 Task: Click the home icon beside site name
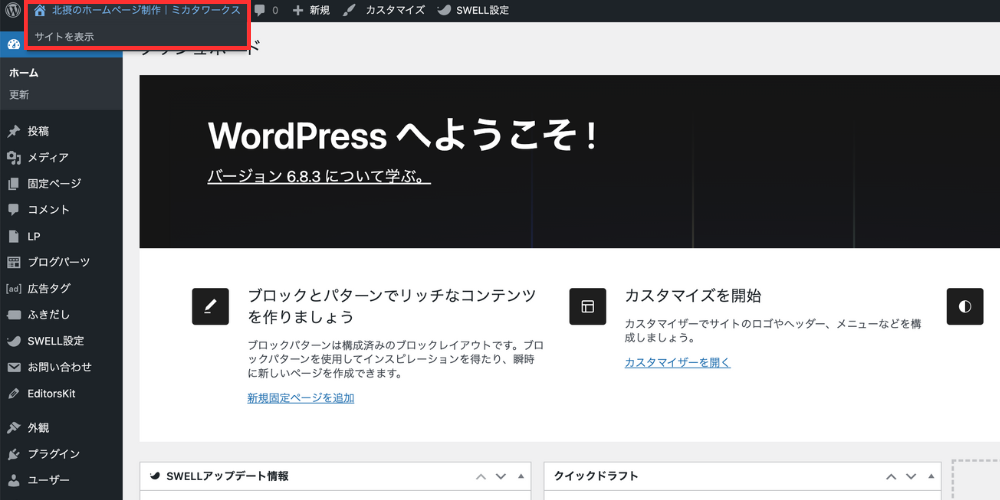40,10
